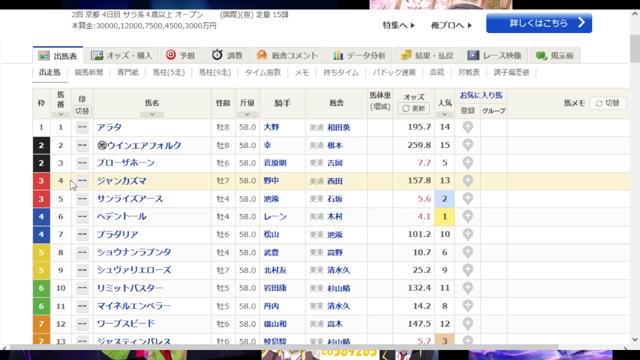Select the 馬柱(9走) sub-tab

[x=215, y=72]
